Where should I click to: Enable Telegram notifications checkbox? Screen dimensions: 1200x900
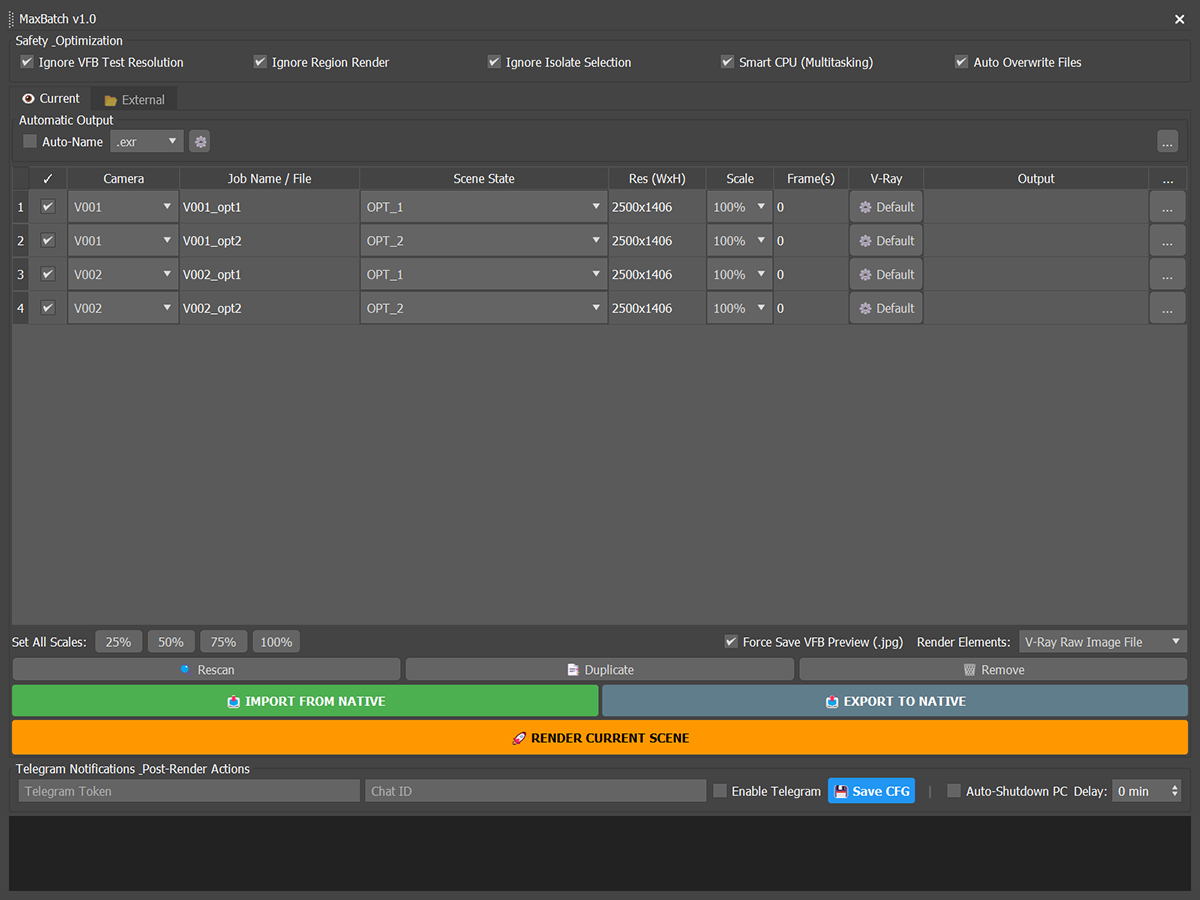click(720, 791)
